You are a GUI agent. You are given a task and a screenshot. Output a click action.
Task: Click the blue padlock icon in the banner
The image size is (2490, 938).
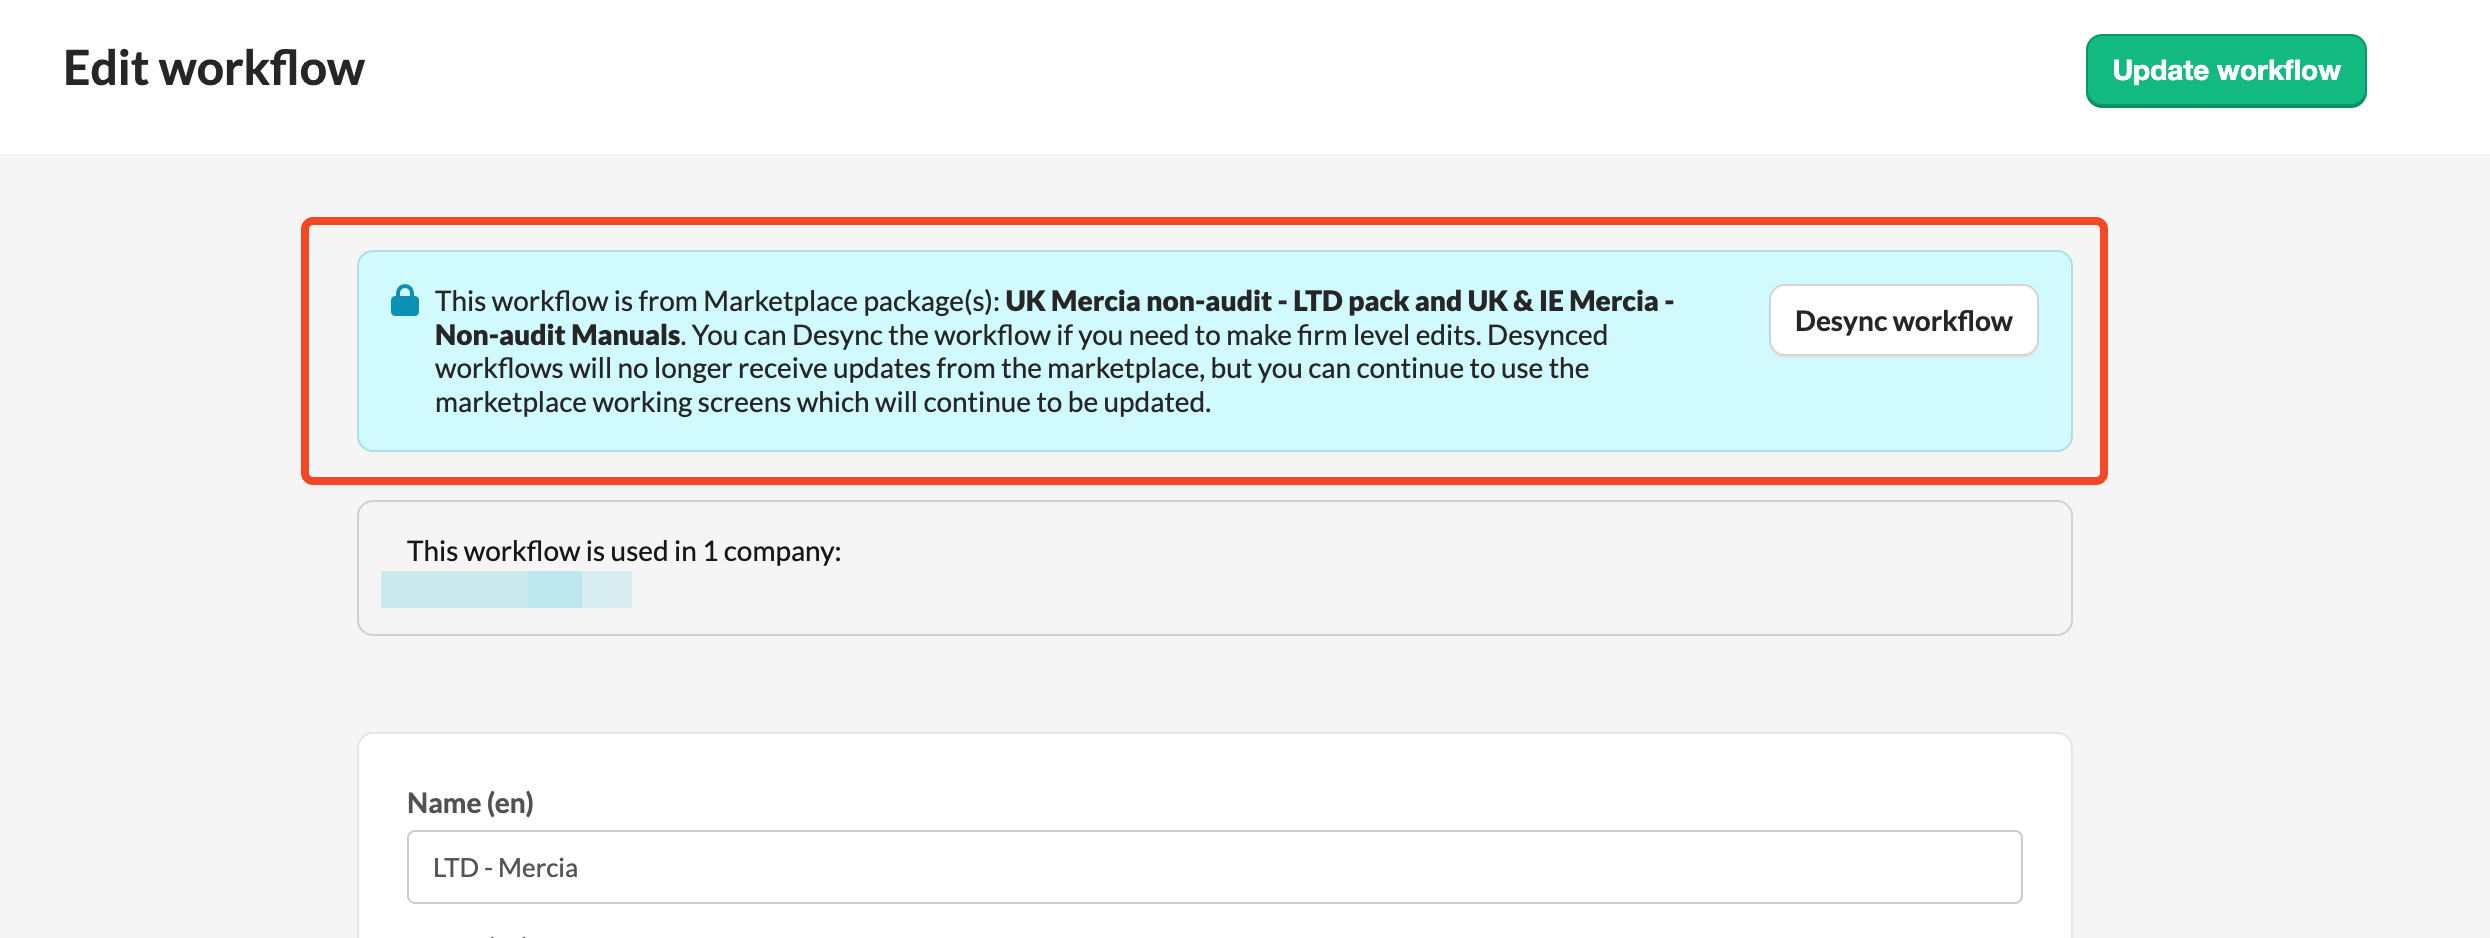[x=404, y=300]
